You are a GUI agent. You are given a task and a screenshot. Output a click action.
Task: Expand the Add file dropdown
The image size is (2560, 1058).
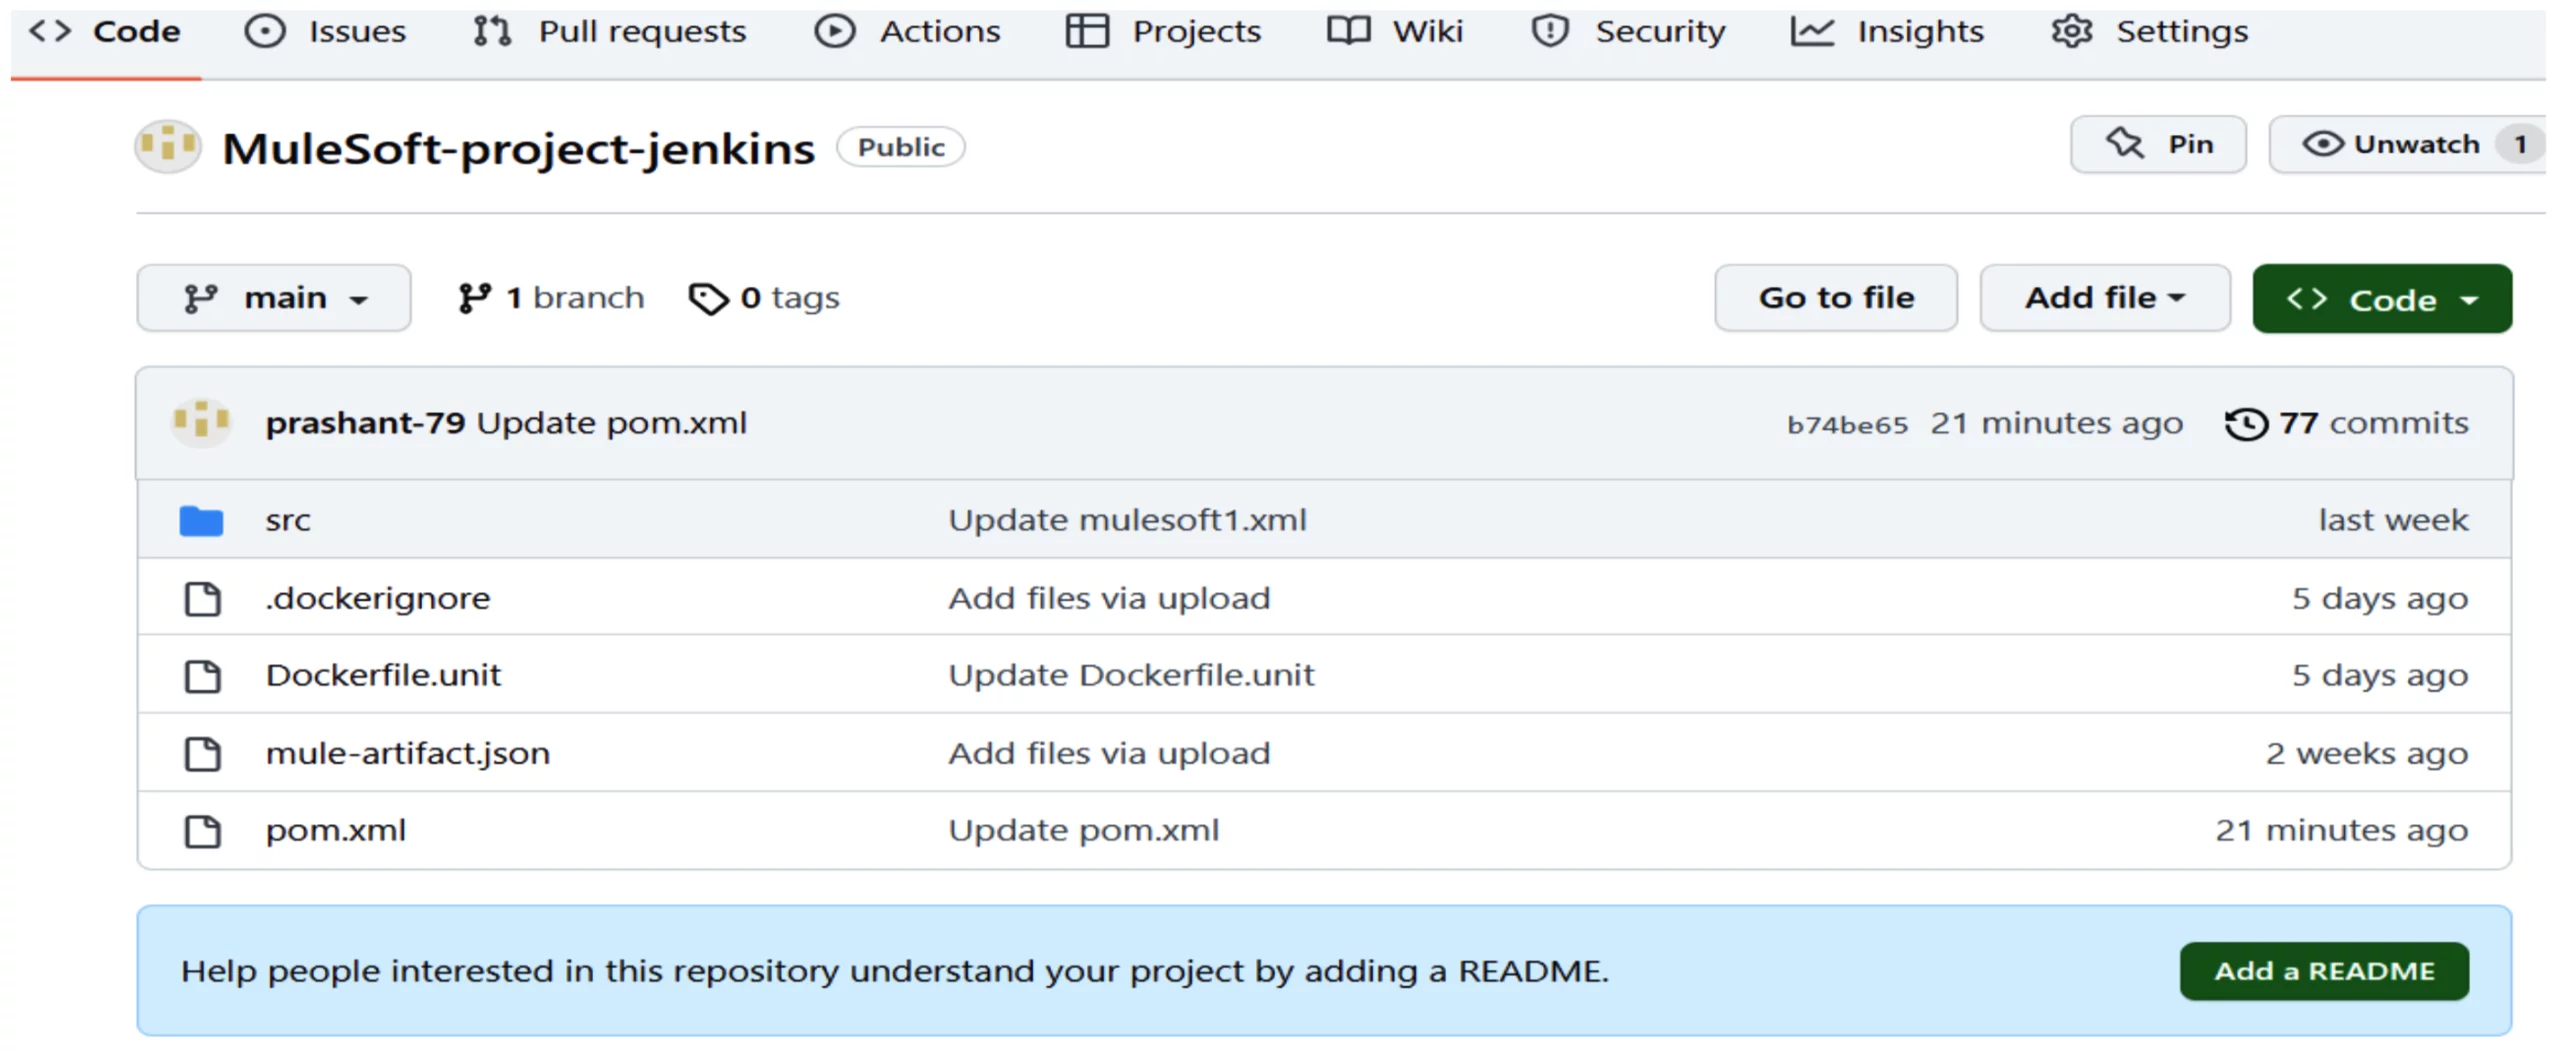coord(2105,298)
